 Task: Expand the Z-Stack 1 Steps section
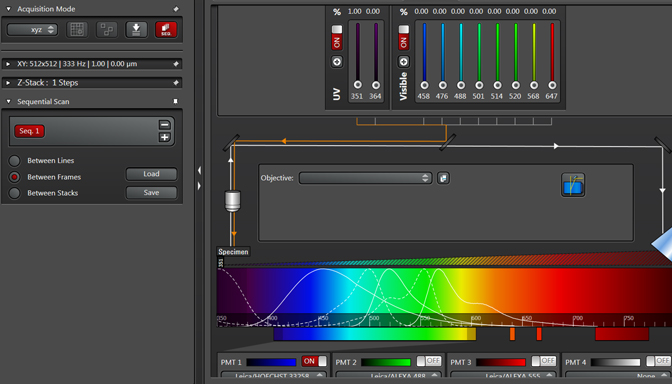pos(8,83)
